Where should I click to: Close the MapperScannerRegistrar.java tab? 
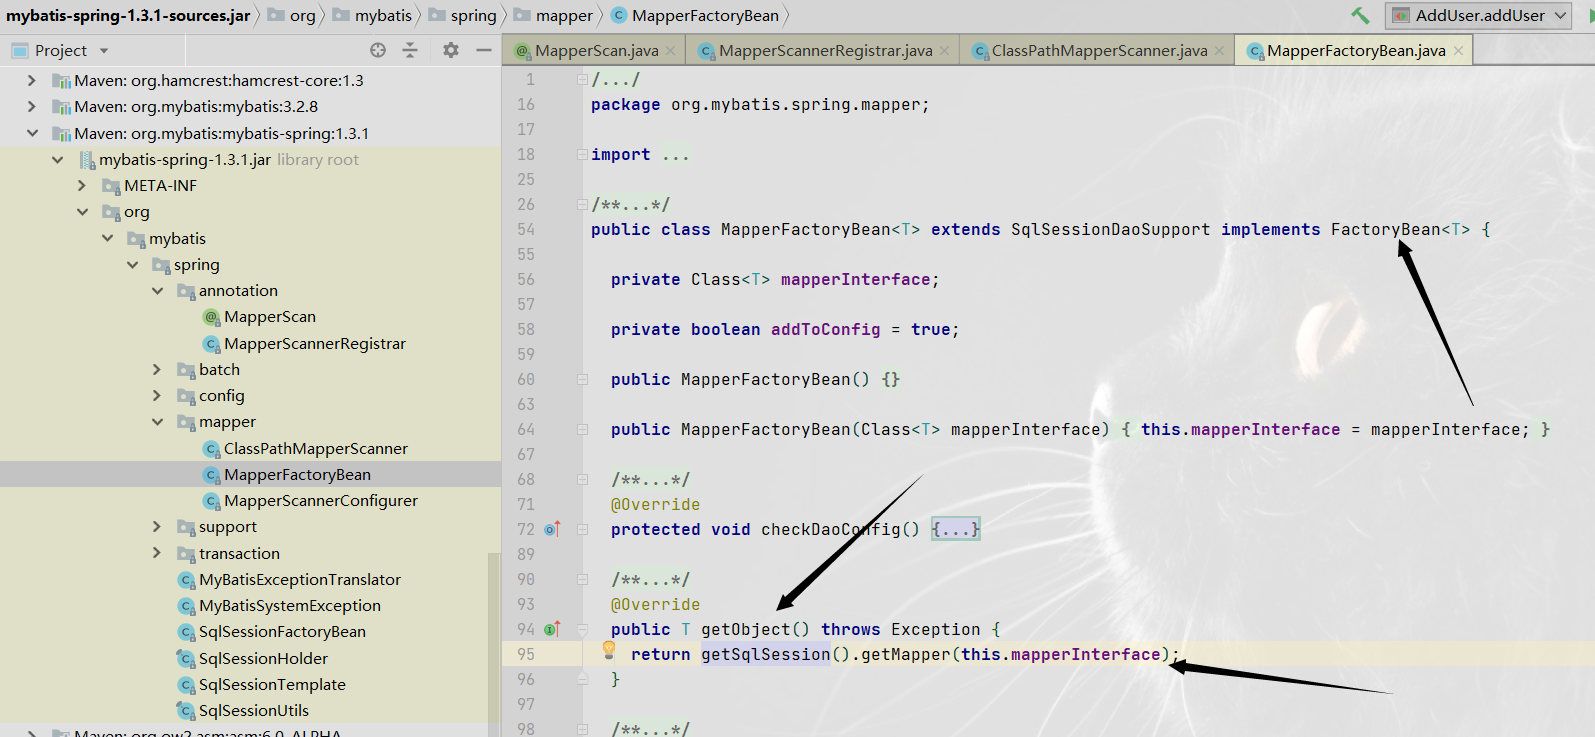944,51
